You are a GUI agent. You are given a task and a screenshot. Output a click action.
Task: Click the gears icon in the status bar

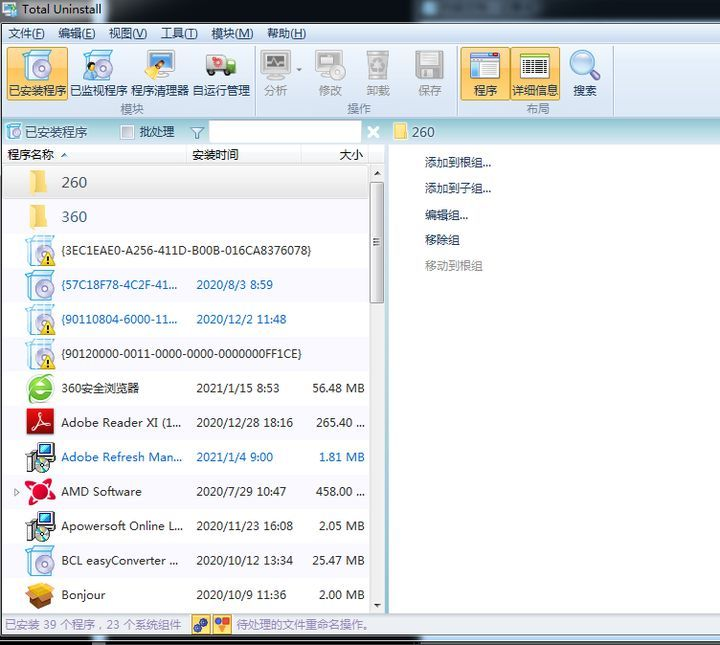[x=201, y=625]
